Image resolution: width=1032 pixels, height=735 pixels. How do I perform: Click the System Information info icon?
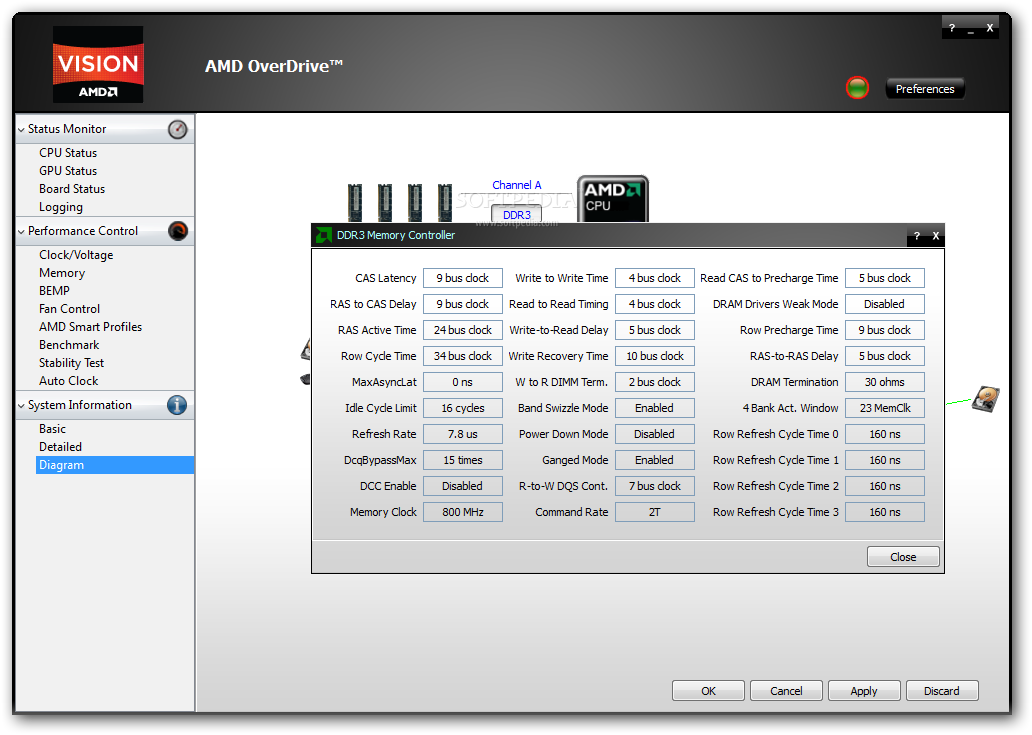[x=176, y=405]
